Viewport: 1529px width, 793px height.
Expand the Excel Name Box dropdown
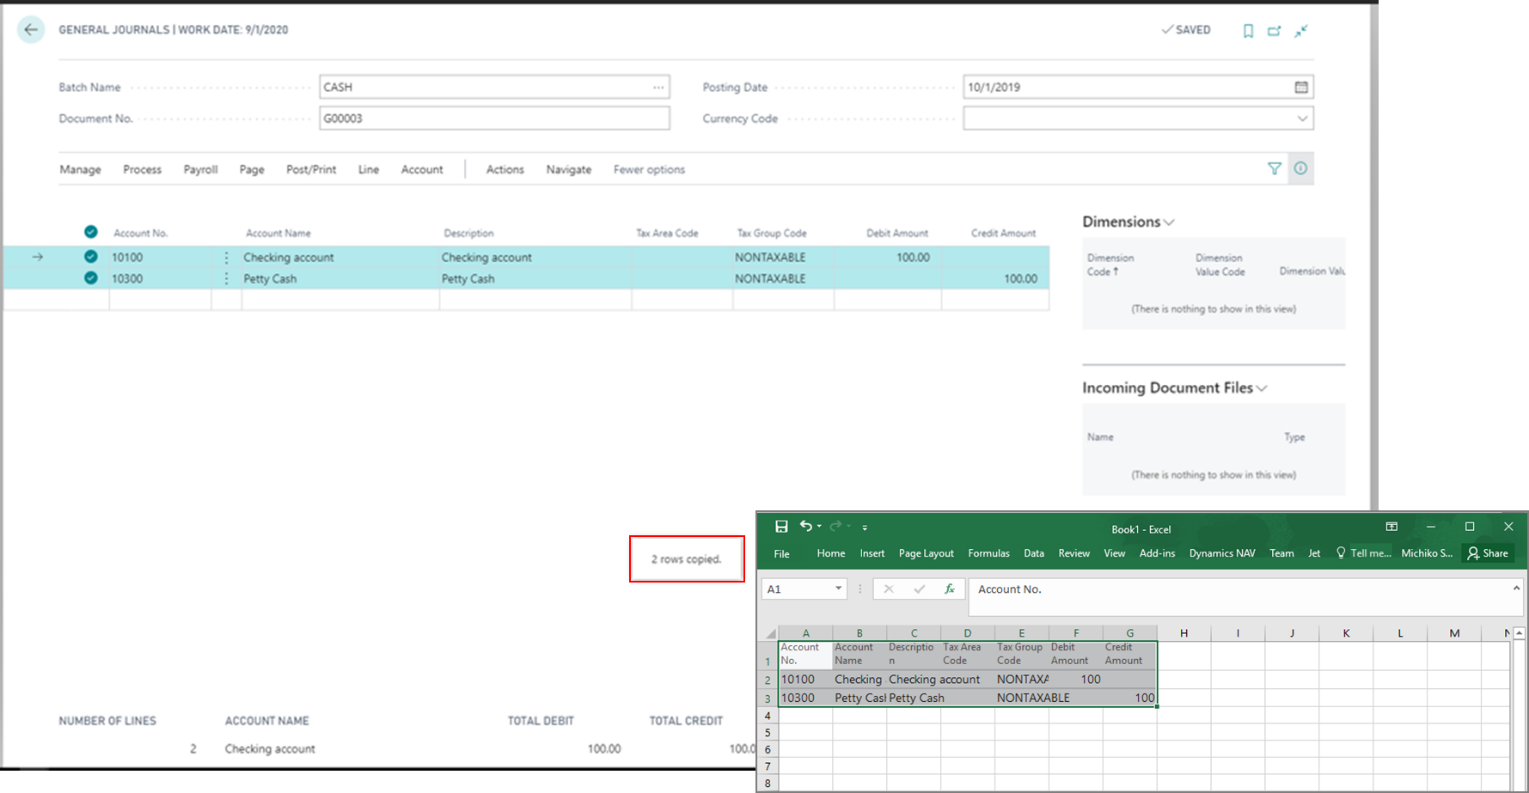pos(838,589)
